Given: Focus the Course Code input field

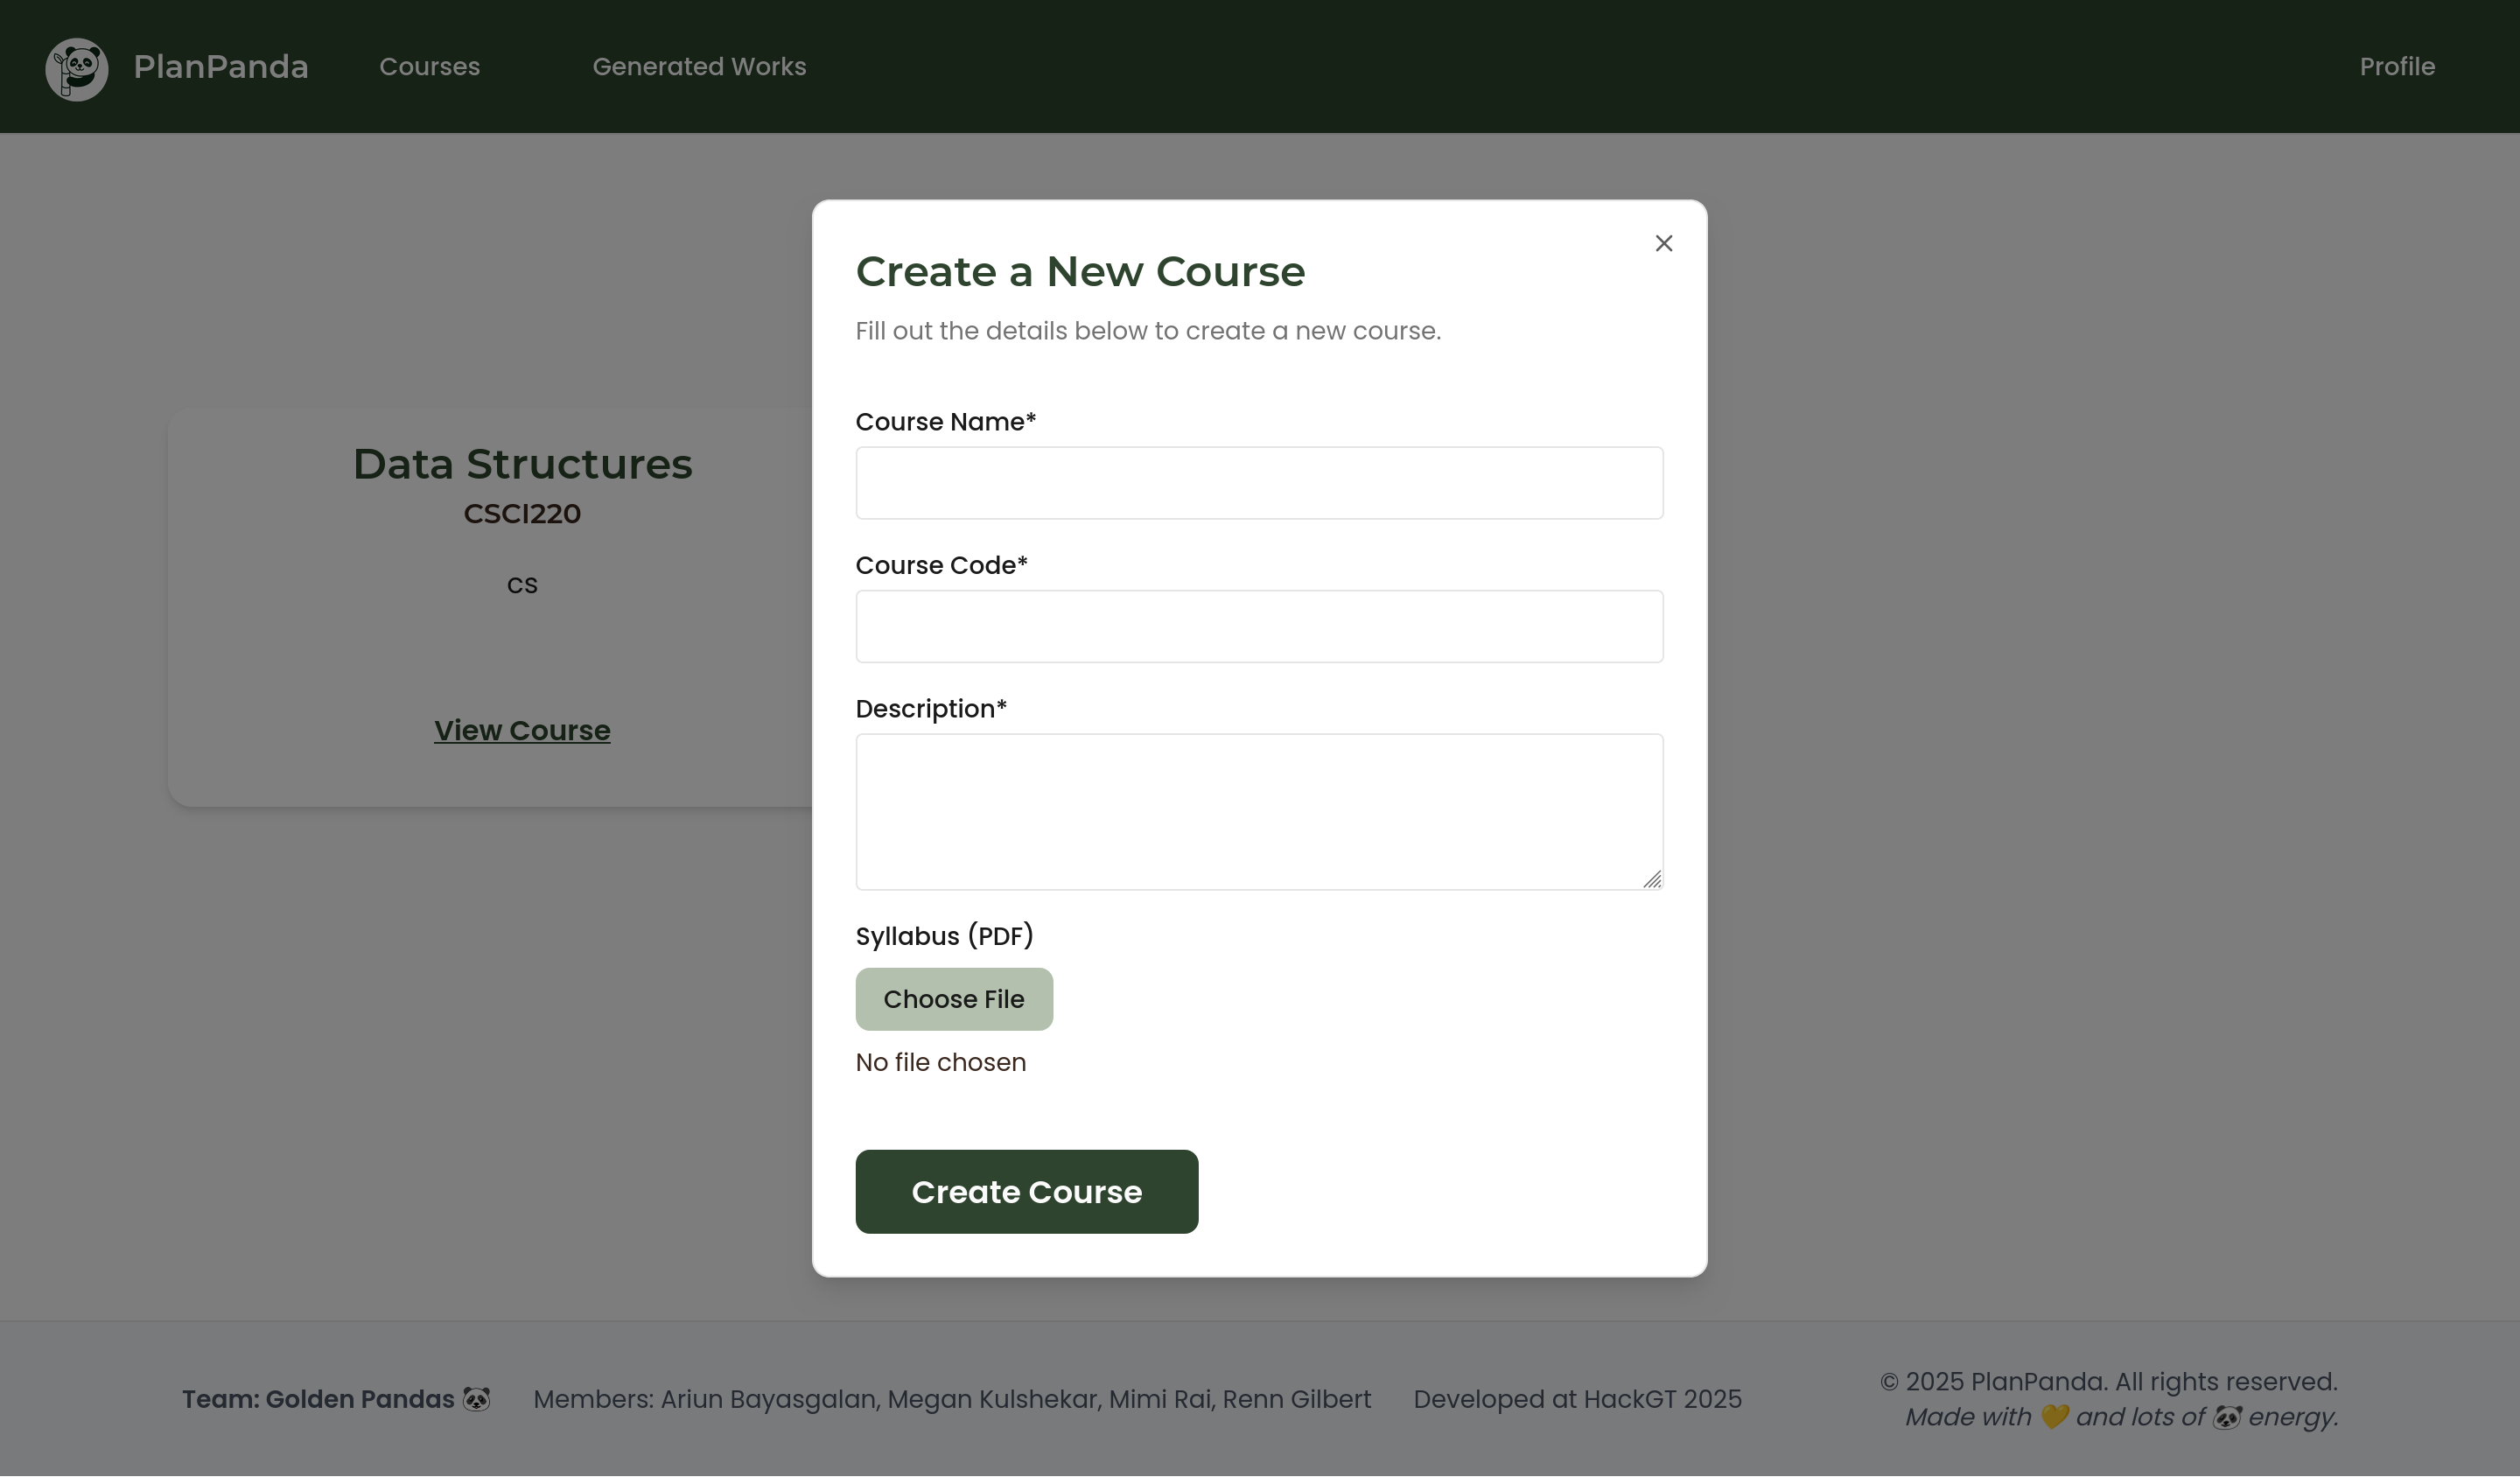Looking at the screenshot, I should pos(1259,627).
